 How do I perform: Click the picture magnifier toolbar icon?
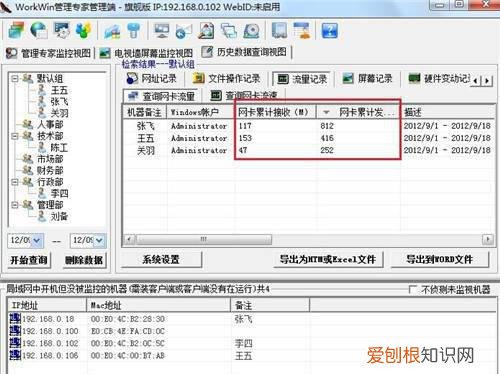[x=206, y=31]
